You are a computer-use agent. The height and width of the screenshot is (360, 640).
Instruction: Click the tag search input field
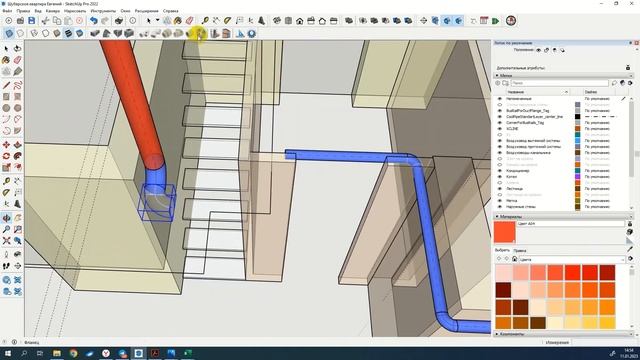tap(559, 83)
